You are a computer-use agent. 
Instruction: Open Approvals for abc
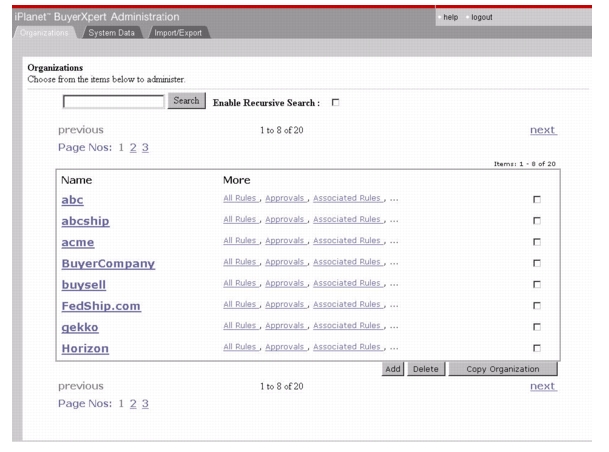285,198
